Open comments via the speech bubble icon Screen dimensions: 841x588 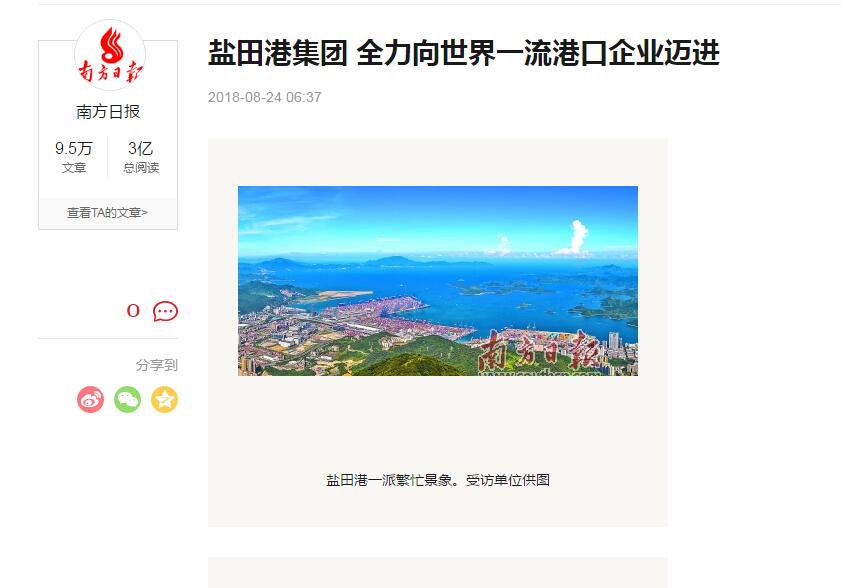(165, 311)
